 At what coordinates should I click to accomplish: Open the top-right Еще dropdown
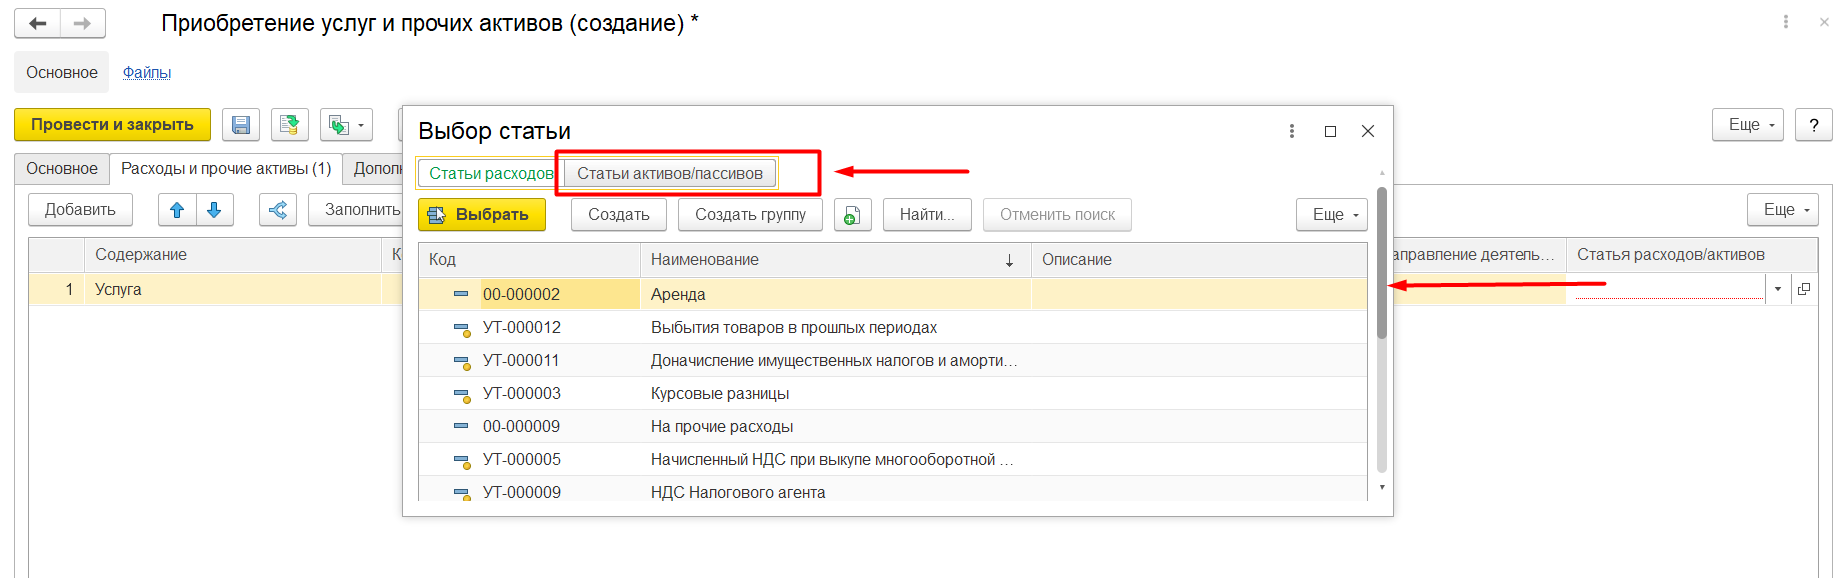1748,125
